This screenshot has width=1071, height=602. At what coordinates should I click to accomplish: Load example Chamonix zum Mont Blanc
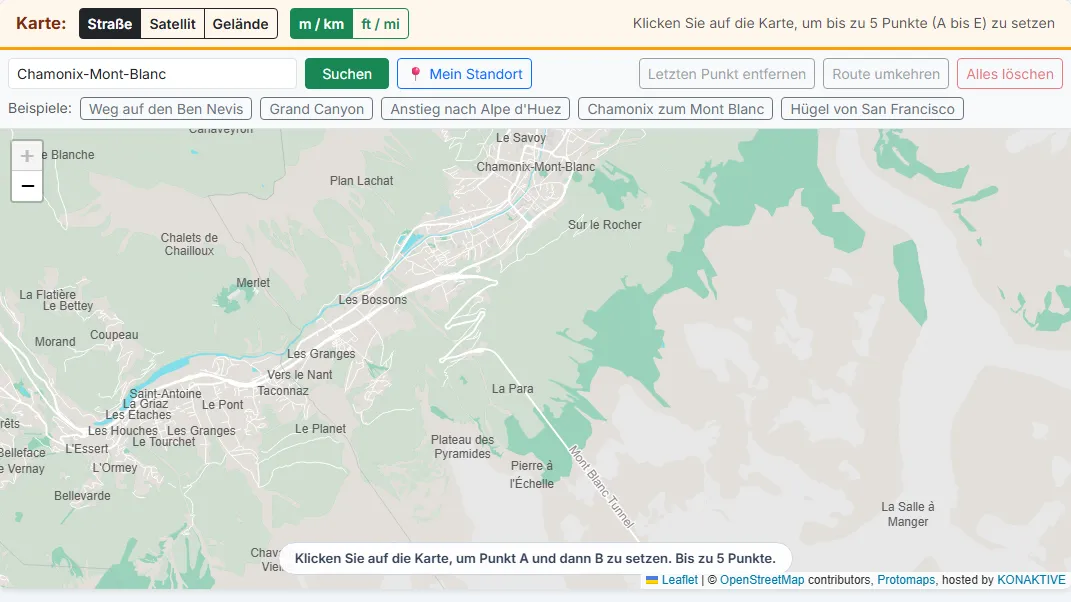(x=676, y=109)
